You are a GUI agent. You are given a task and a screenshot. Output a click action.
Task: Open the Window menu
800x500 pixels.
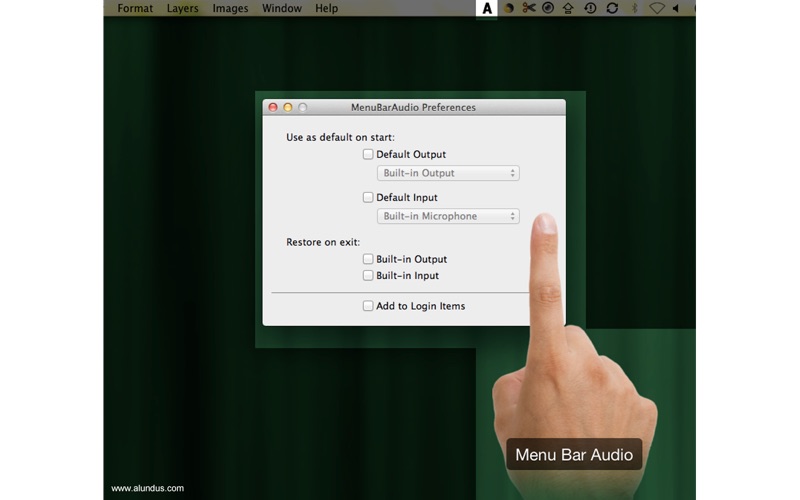click(282, 8)
